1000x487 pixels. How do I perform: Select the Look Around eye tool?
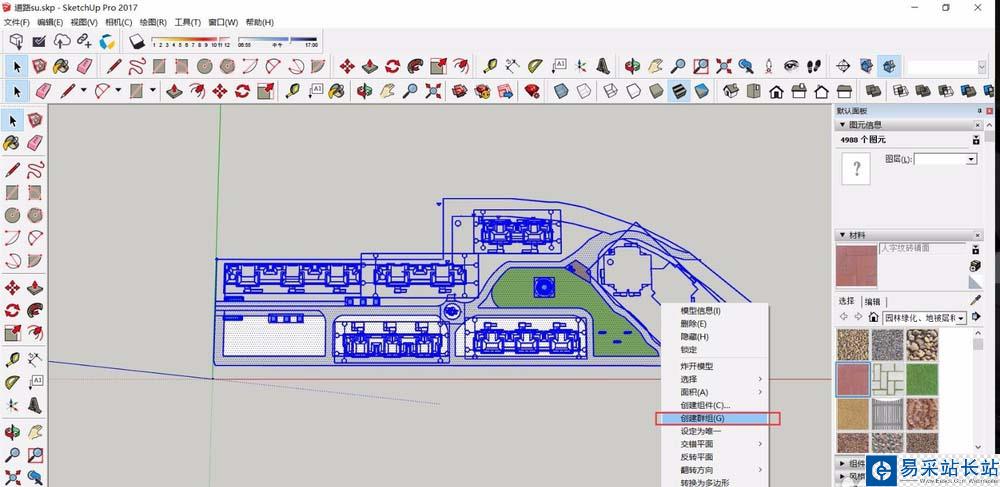(791, 66)
